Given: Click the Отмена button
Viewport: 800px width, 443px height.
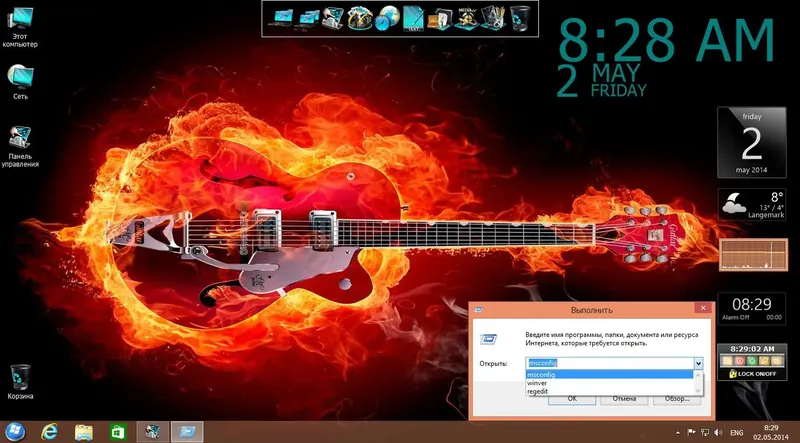Looking at the screenshot, I should (623, 399).
